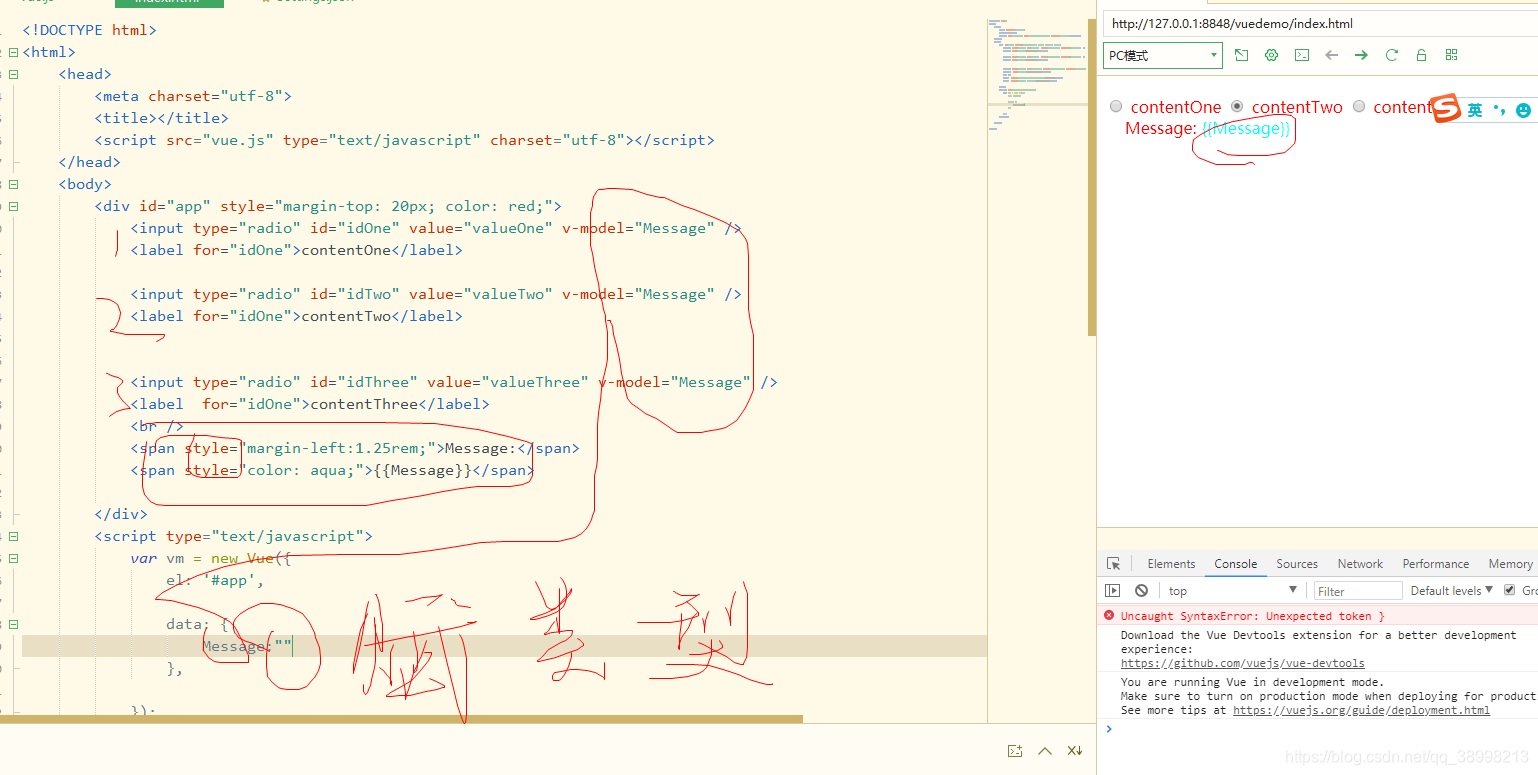Click the contentOne label in preview

pyautogui.click(x=1176, y=107)
